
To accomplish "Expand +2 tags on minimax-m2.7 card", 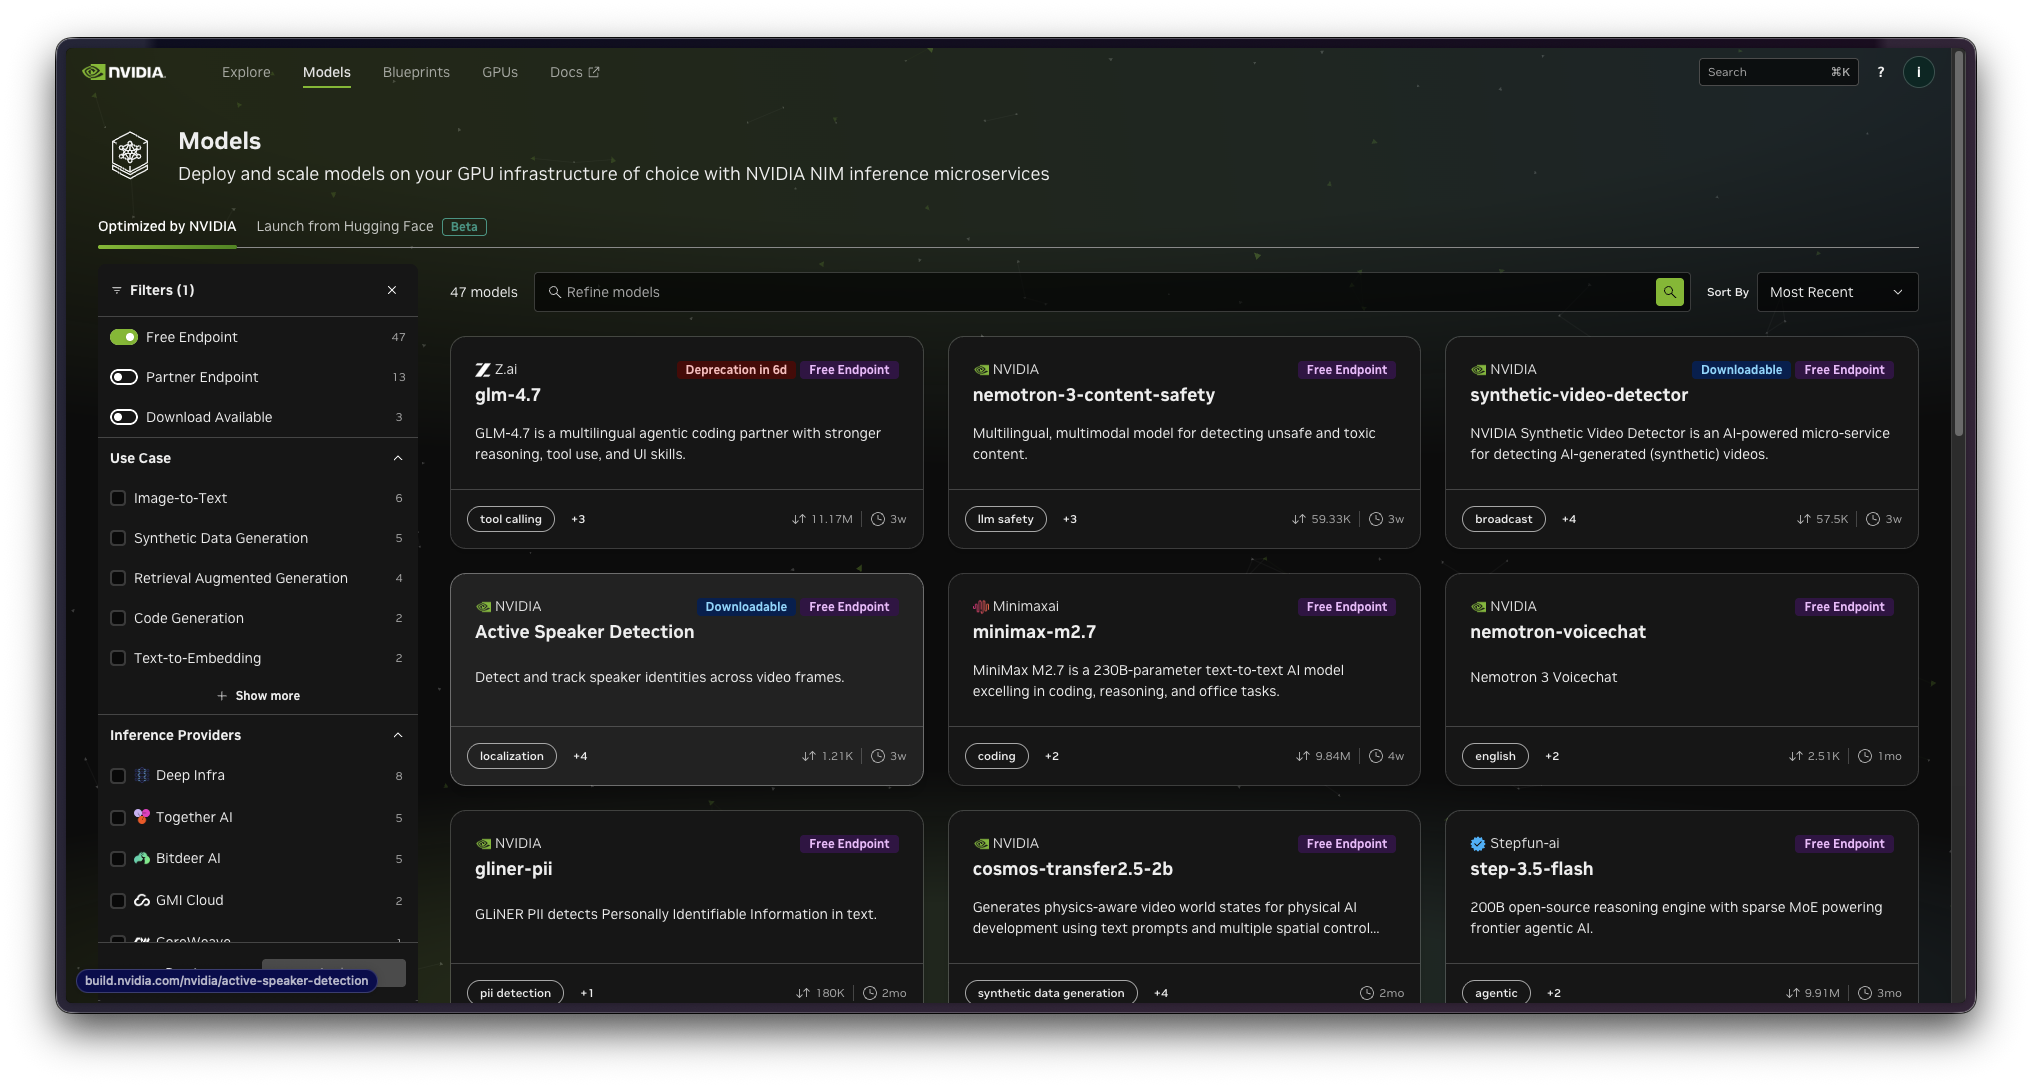I will (x=1052, y=756).
